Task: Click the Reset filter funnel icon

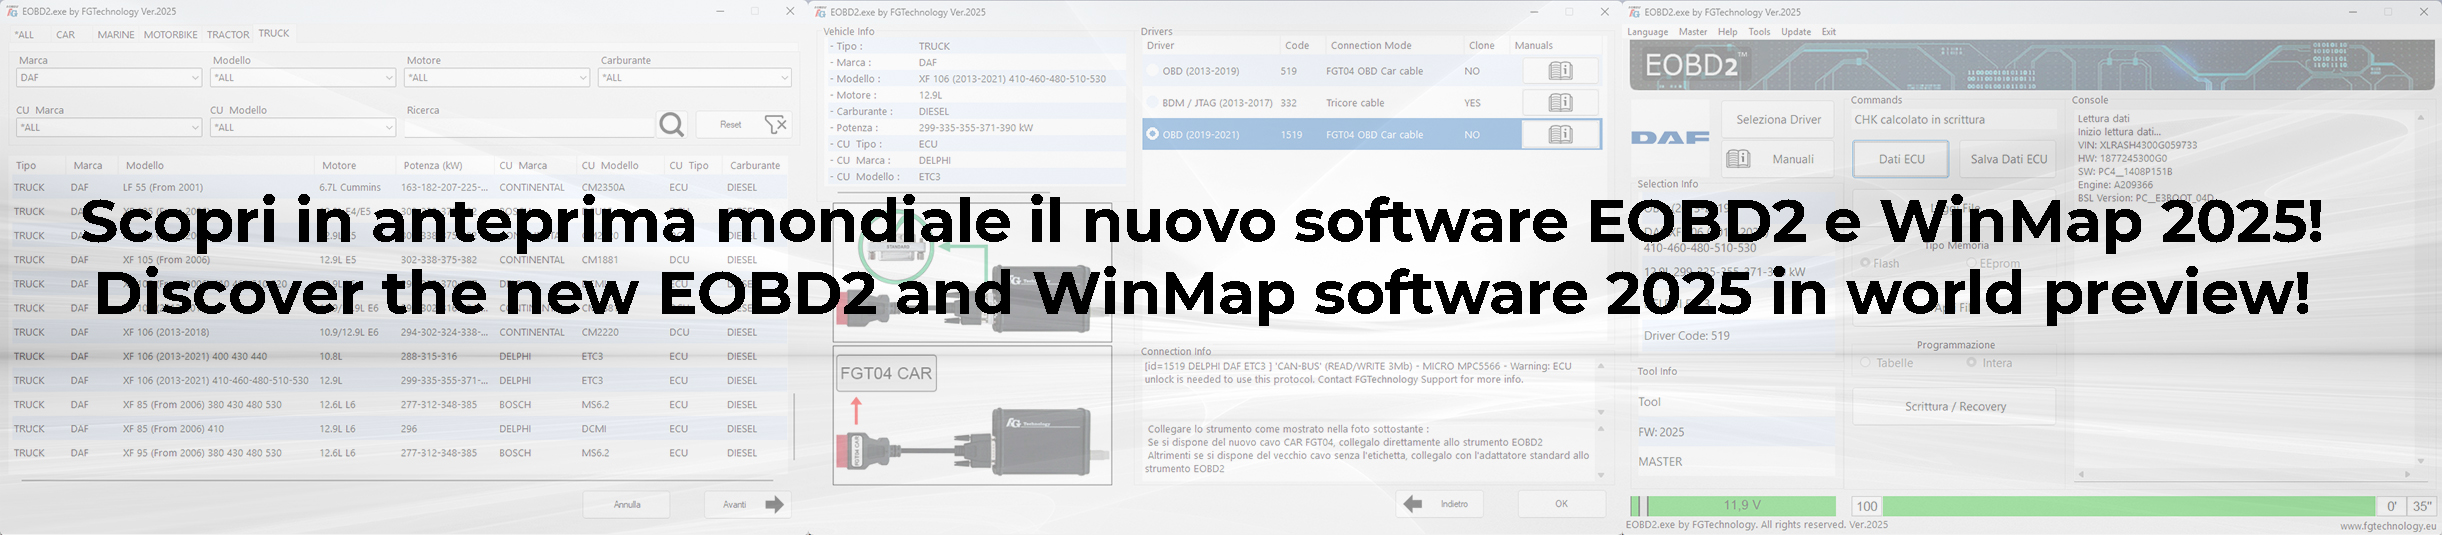Action: click(x=776, y=125)
